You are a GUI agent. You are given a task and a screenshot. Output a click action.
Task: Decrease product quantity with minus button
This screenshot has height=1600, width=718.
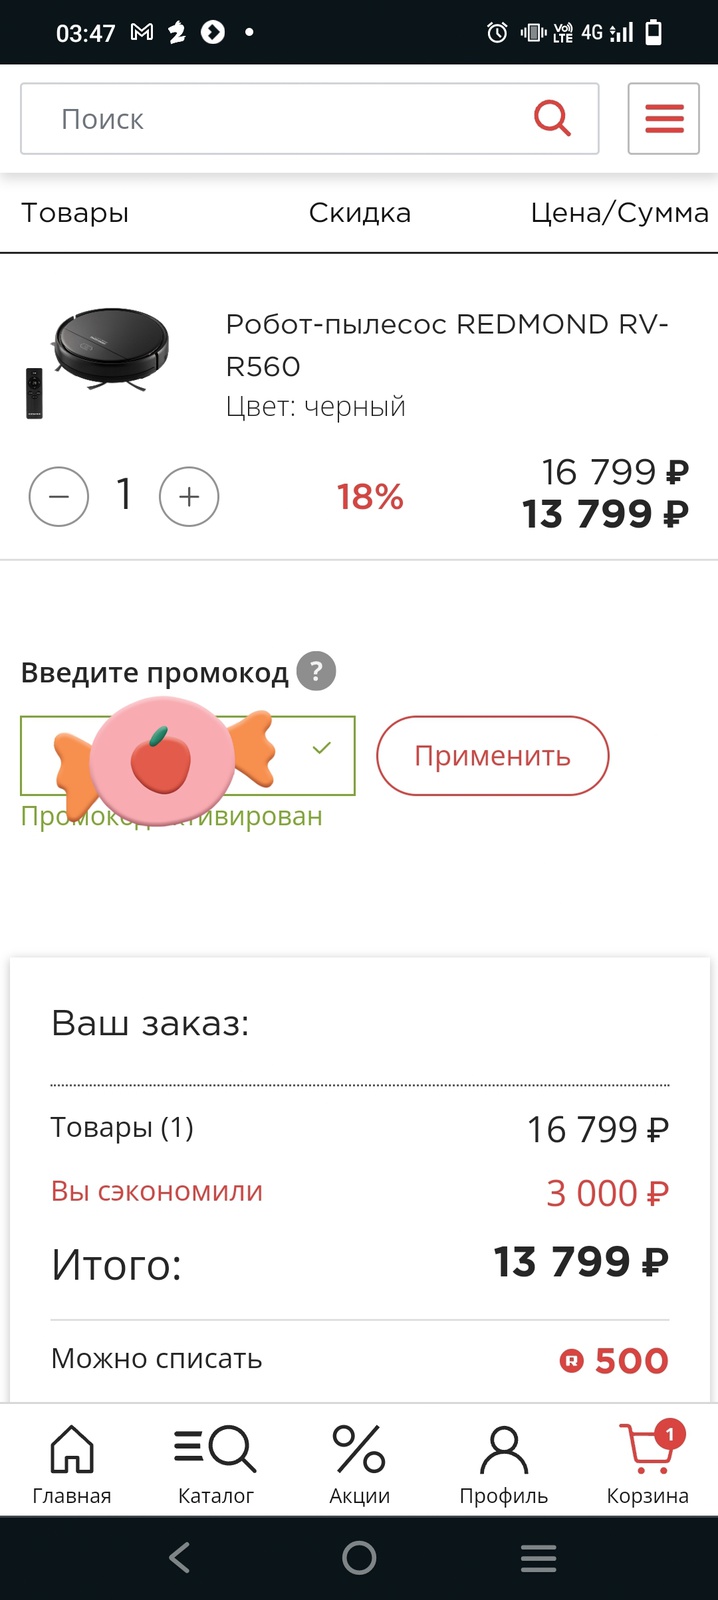(59, 496)
